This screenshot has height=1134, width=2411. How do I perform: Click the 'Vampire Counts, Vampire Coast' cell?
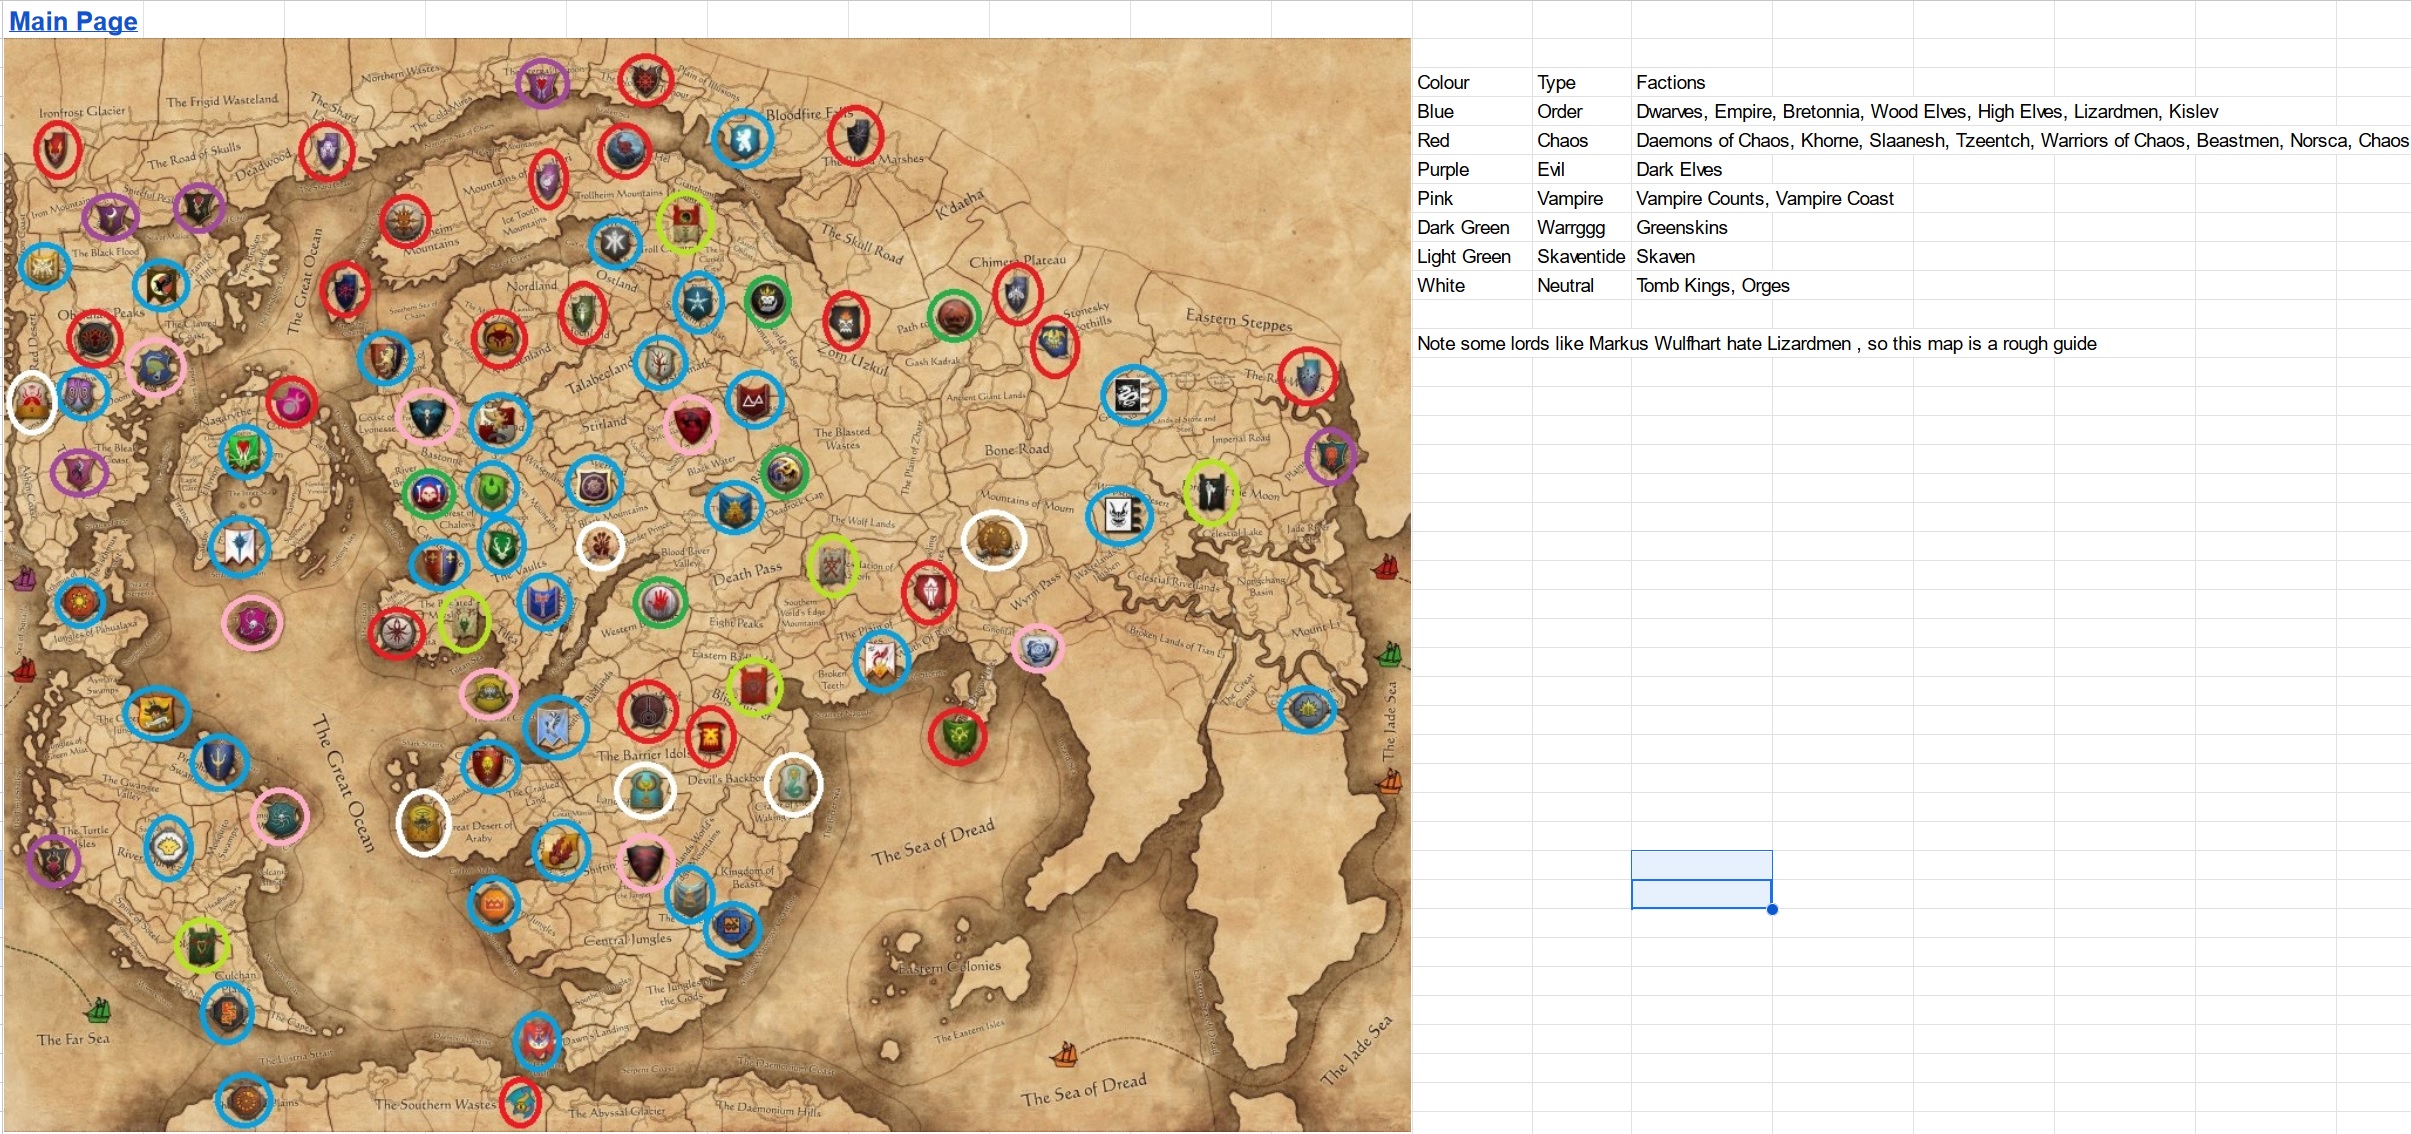pos(1764,199)
